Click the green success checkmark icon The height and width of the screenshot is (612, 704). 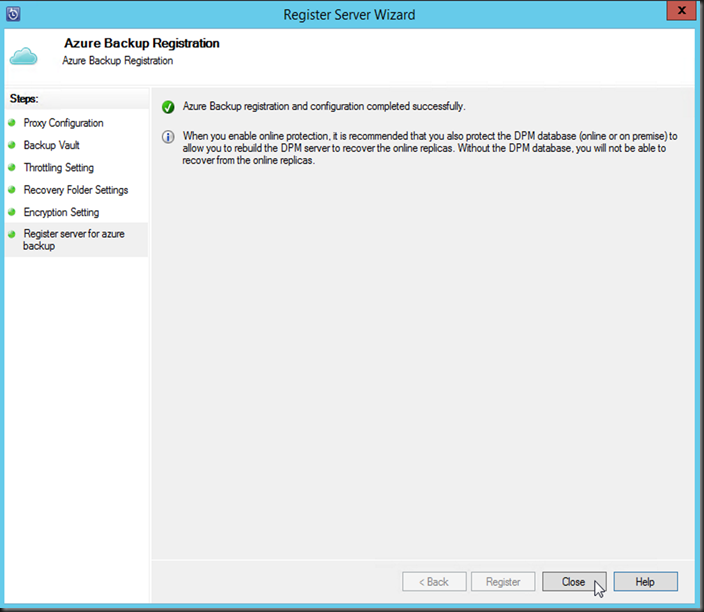pyautogui.click(x=168, y=107)
